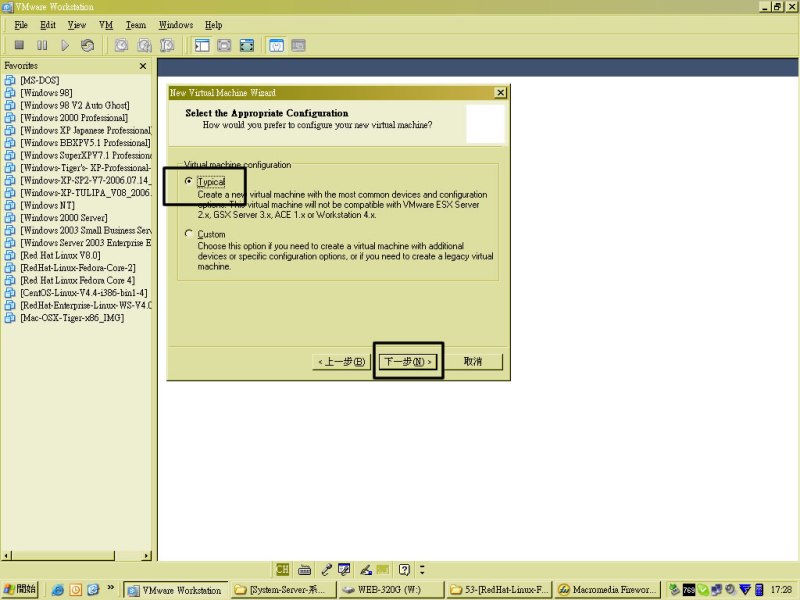Click the 上一步(B) back button
Image resolution: width=800 pixels, height=600 pixels.
point(341,362)
